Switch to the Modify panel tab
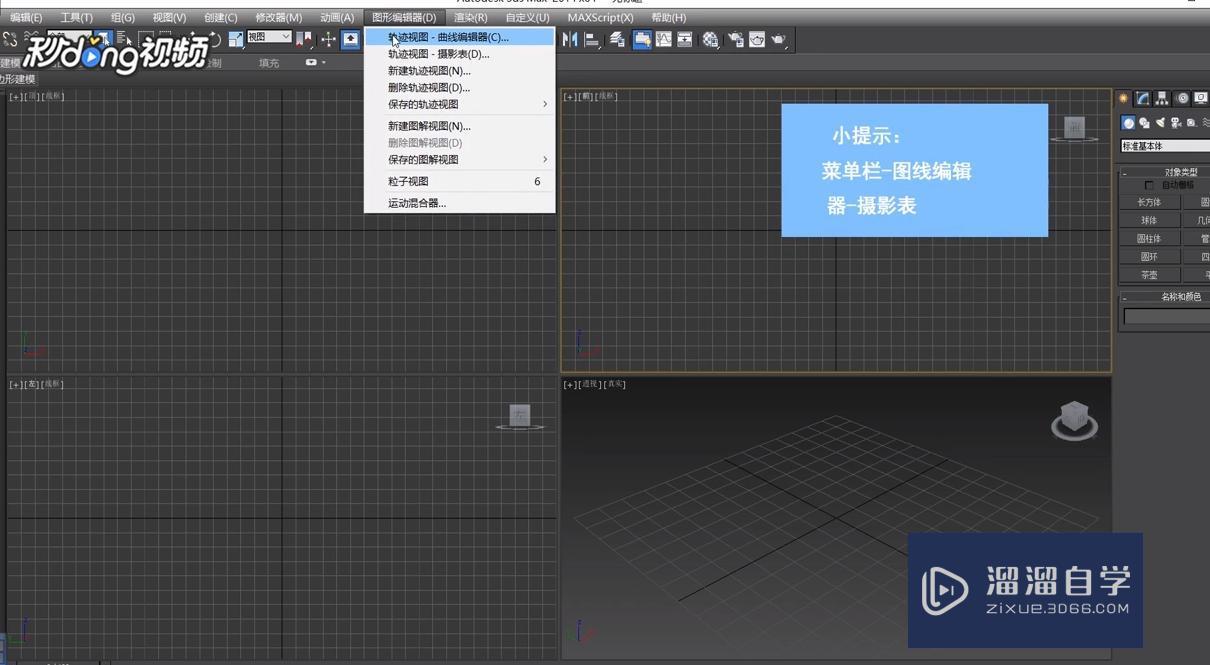Screen dimensions: 1210x665 [x=1143, y=98]
